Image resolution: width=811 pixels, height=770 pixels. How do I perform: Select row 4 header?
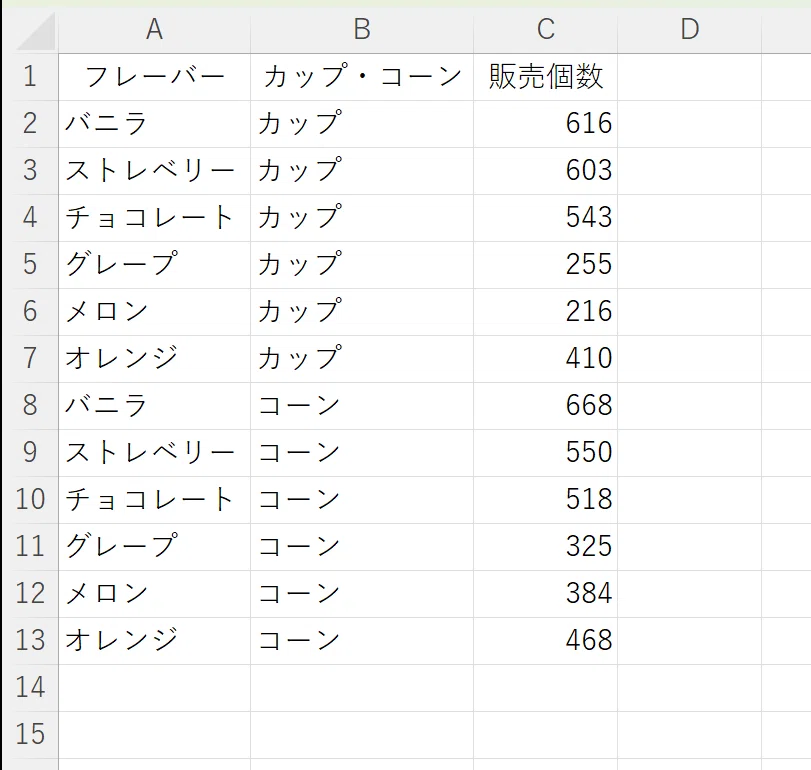coord(30,218)
